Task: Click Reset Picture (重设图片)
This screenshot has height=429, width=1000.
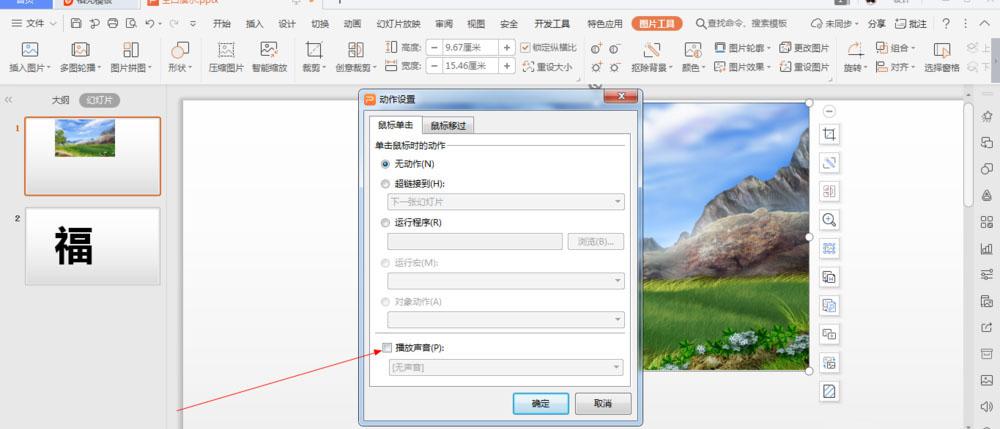Action: coord(804,67)
